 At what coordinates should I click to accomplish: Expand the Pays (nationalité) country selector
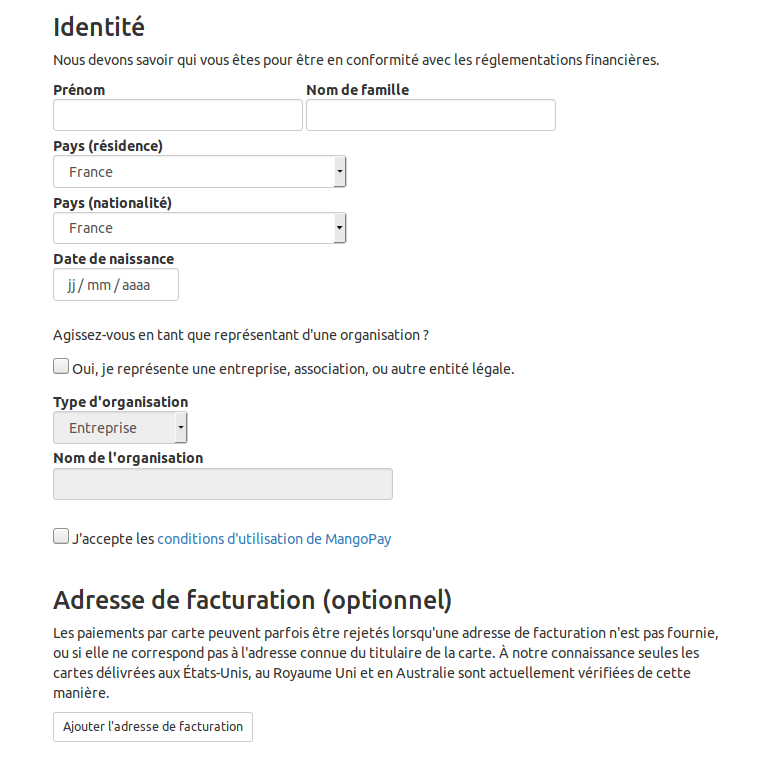[x=199, y=228]
